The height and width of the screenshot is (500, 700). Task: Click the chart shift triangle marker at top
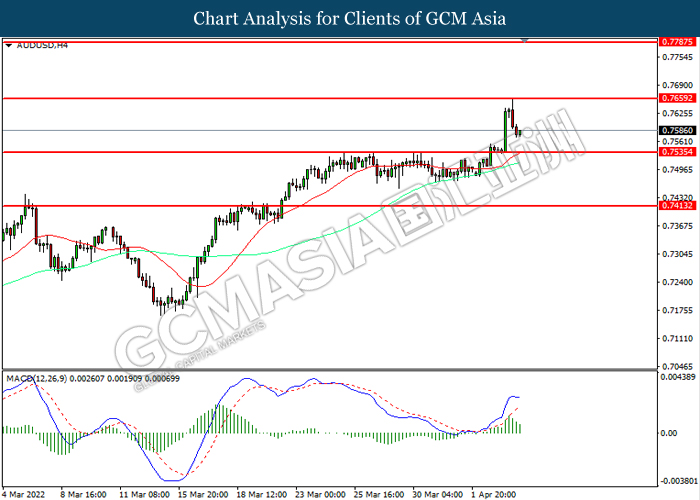point(525,41)
